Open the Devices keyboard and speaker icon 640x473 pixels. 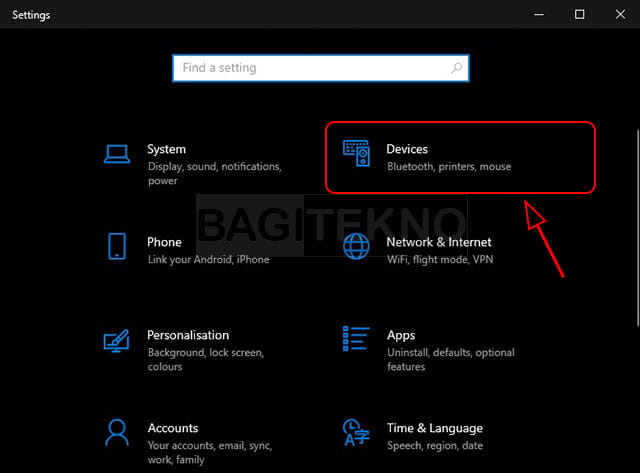coord(356,153)
